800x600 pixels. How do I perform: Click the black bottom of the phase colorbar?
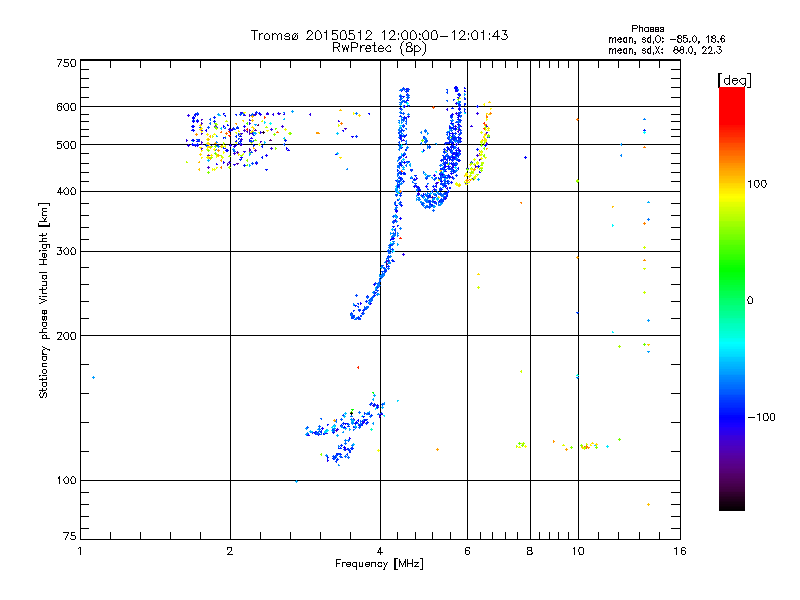[732, 503]
